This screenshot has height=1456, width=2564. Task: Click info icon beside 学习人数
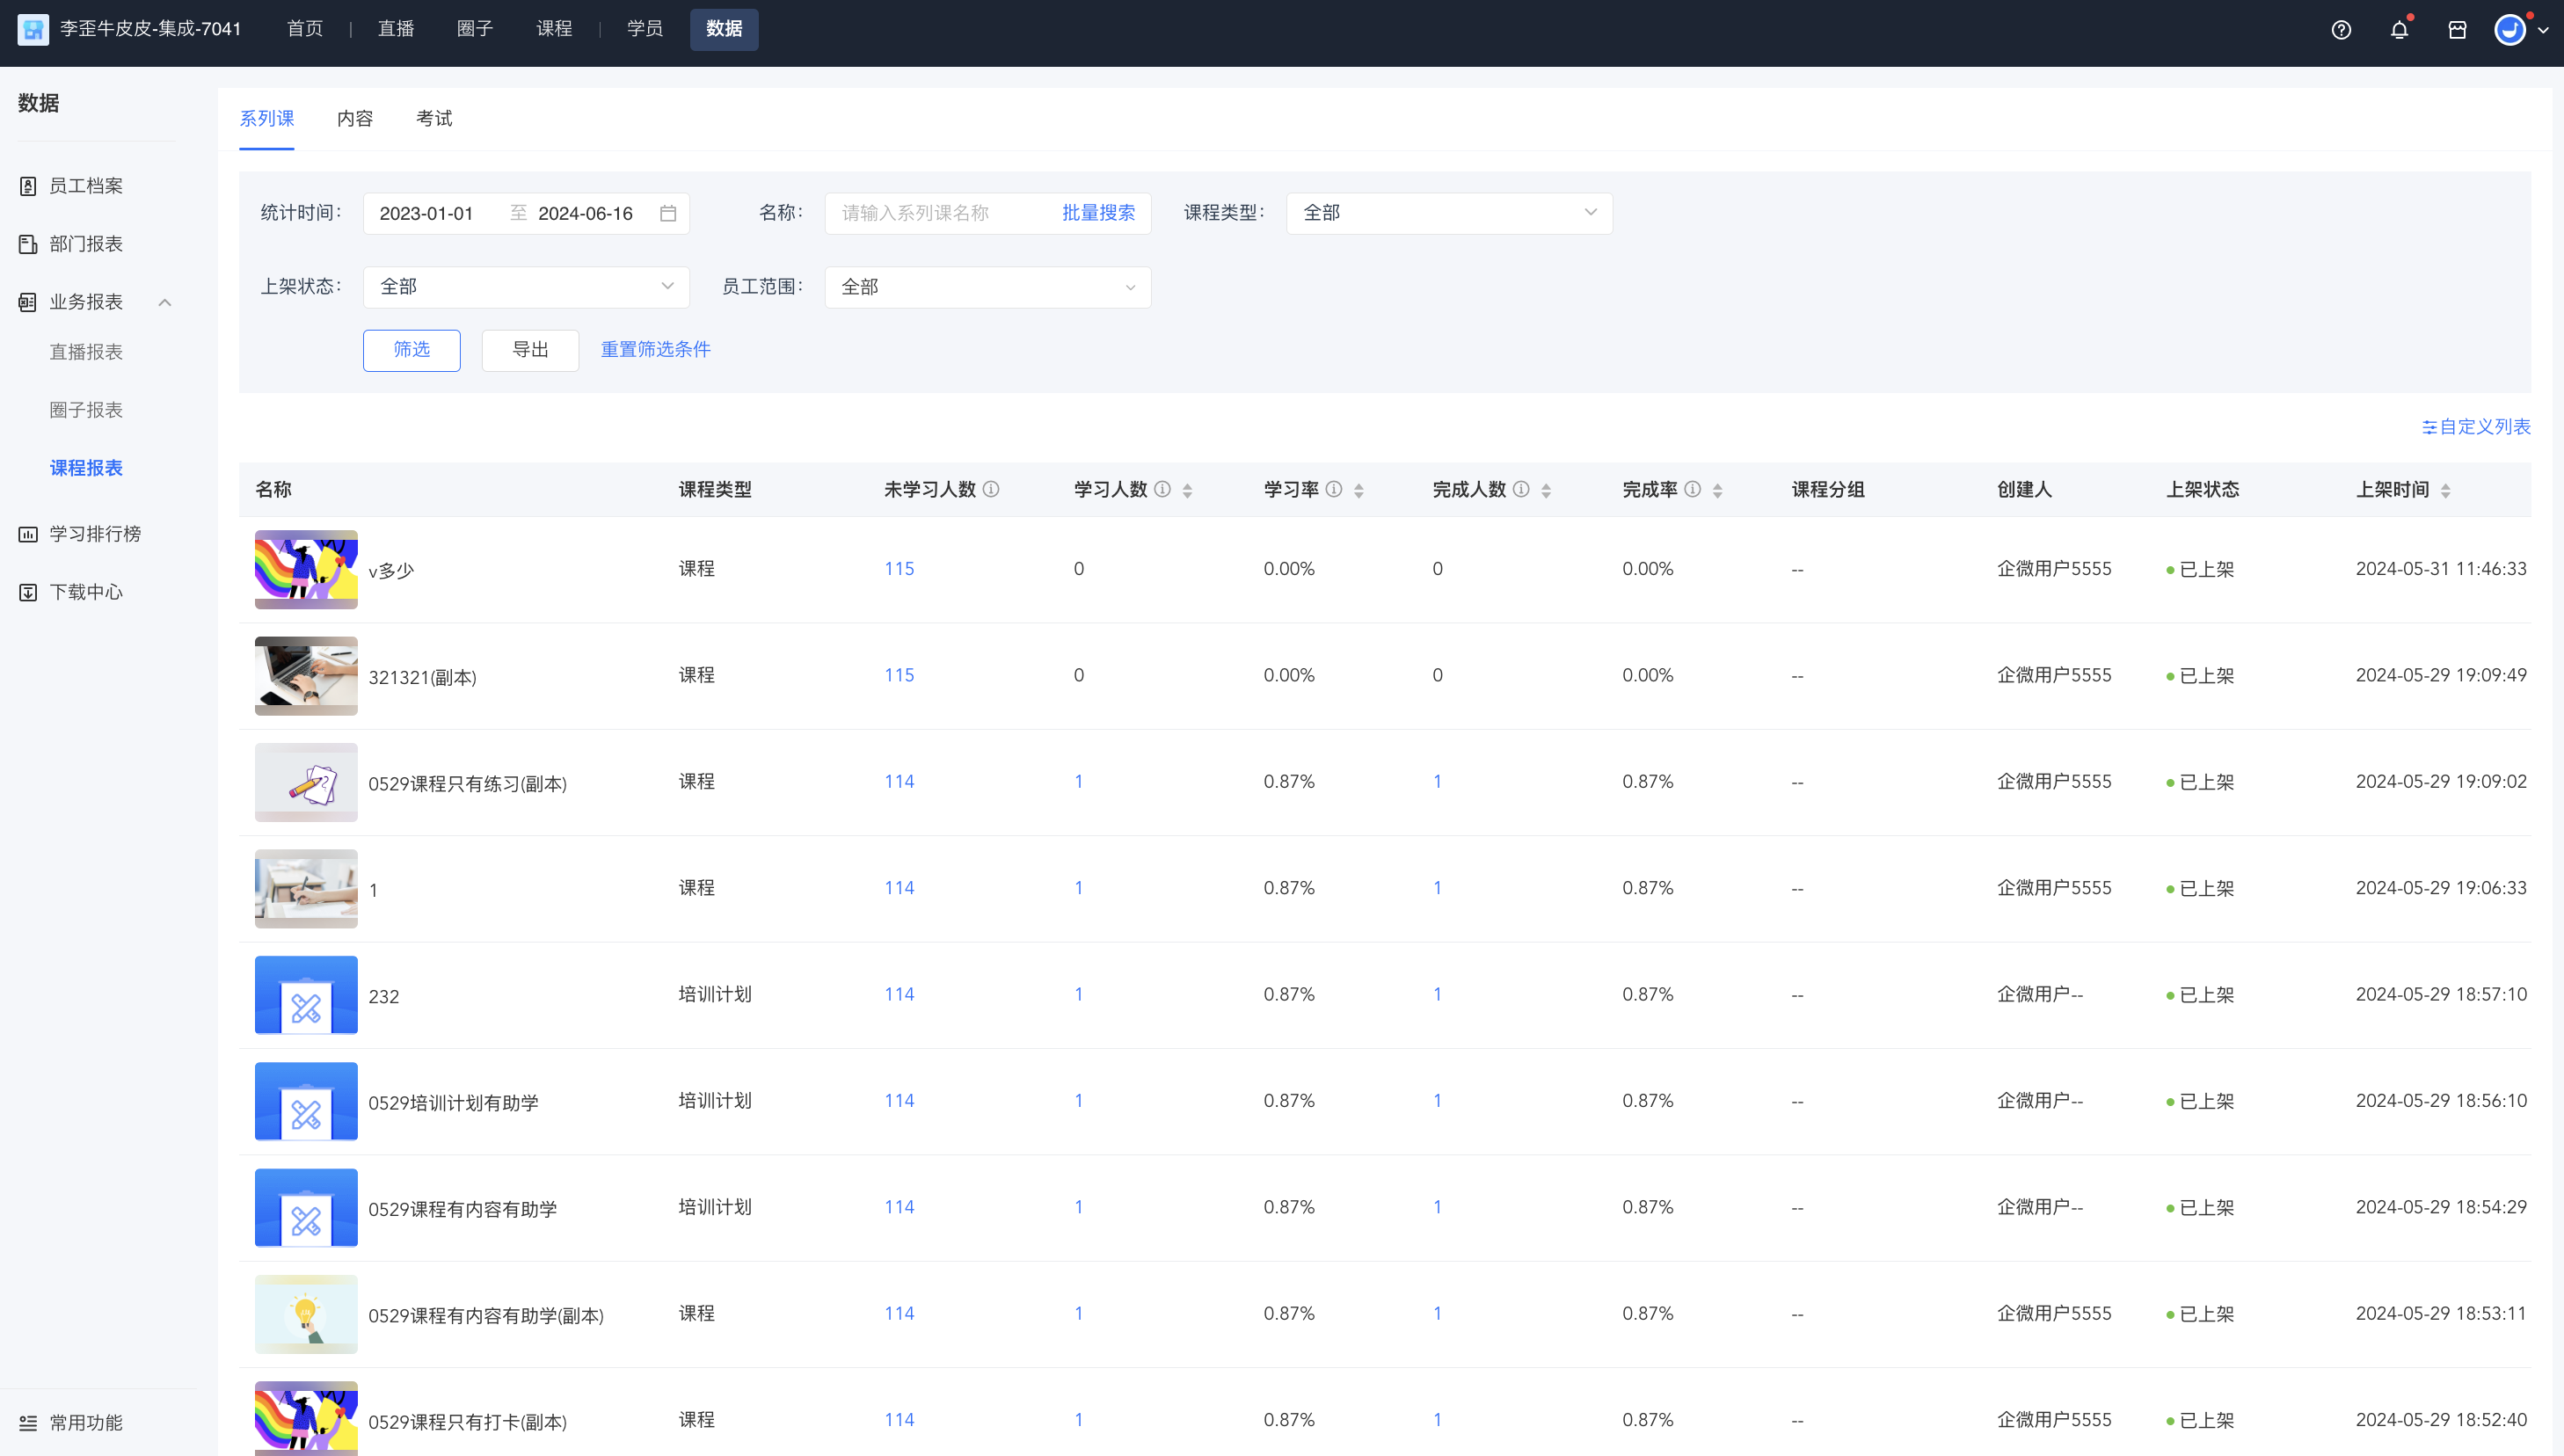[1162, 489]
